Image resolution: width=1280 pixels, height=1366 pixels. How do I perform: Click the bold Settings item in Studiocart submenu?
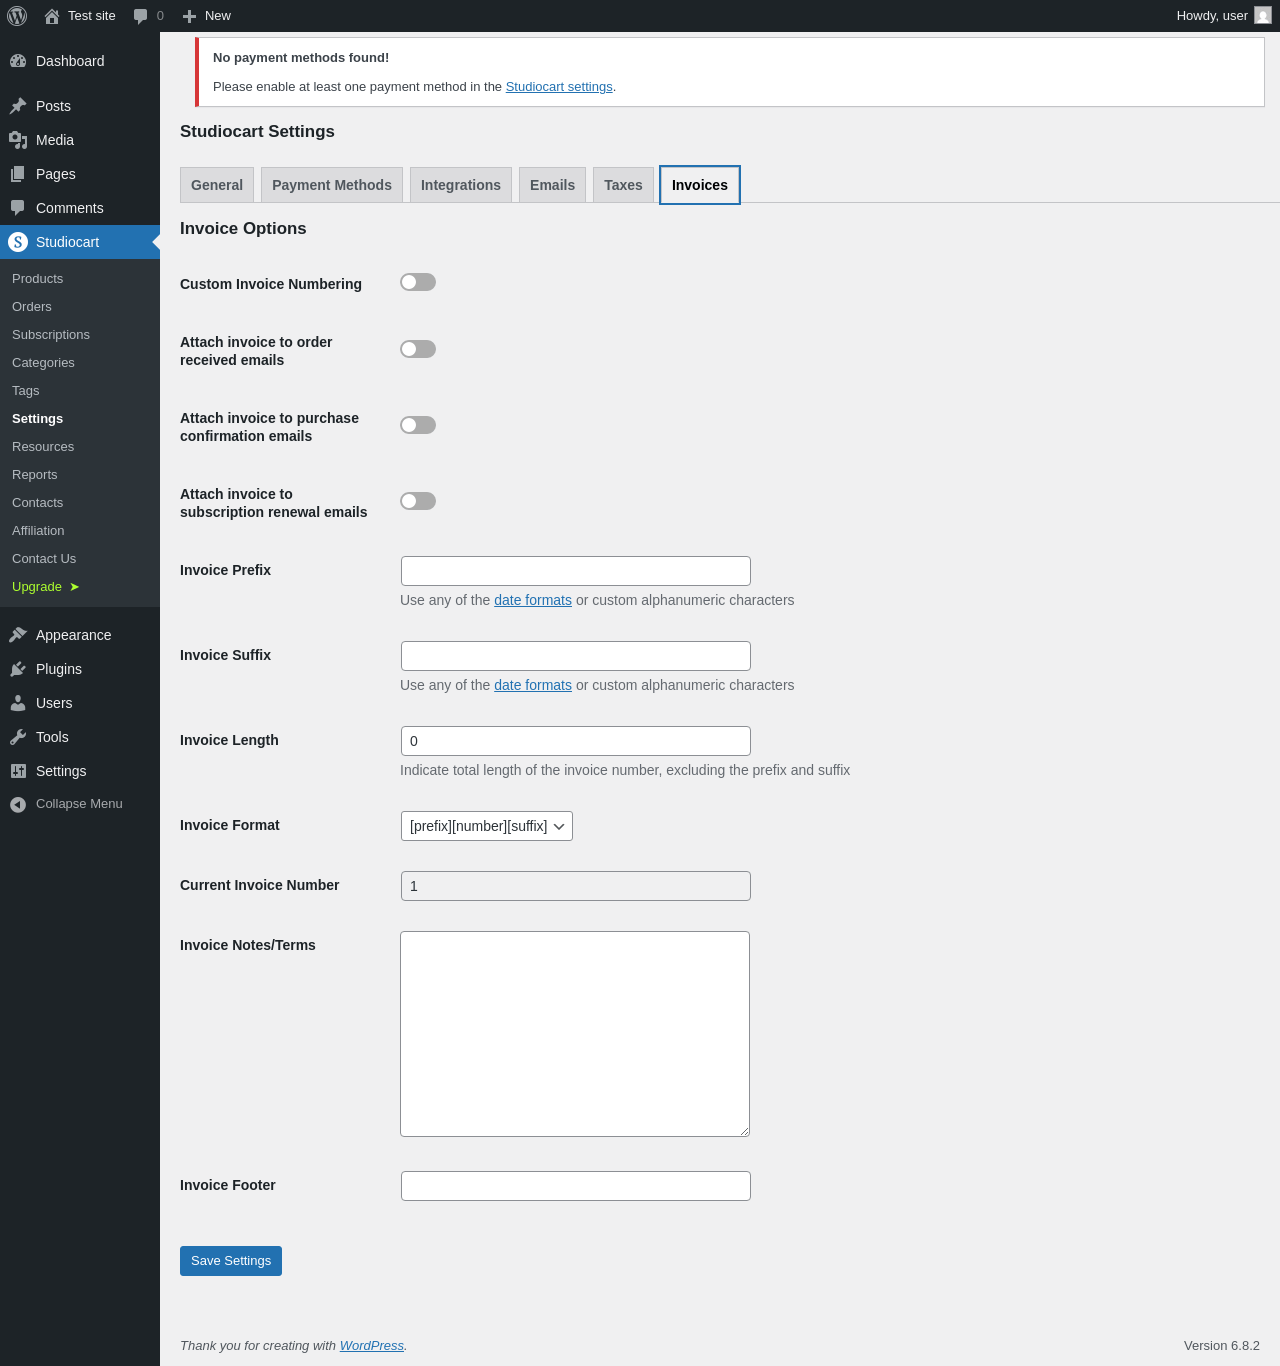pos(80,419)
